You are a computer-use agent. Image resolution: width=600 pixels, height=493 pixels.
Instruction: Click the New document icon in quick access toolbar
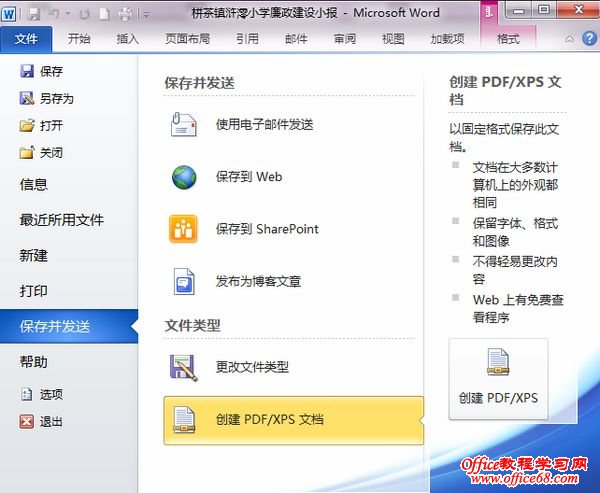(104, 14)
